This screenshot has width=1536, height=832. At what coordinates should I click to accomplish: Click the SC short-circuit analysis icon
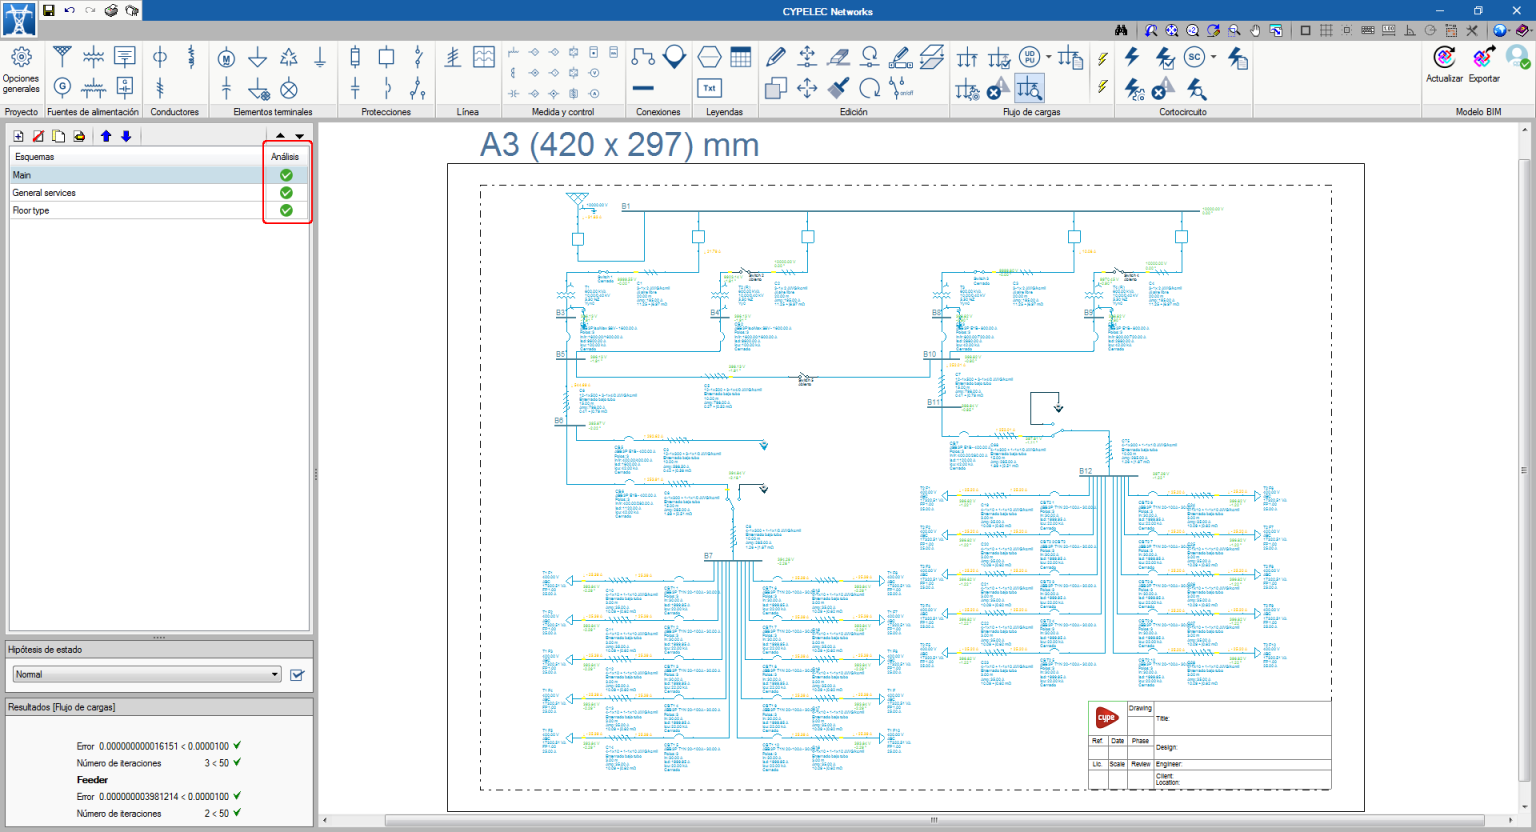1193,58
